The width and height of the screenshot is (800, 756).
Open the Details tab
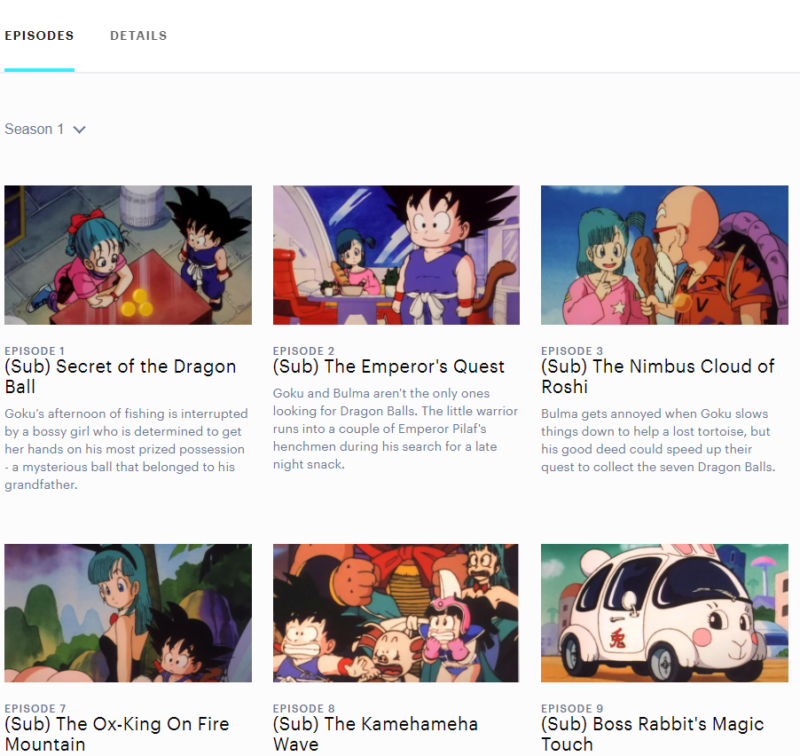point(138,36)
